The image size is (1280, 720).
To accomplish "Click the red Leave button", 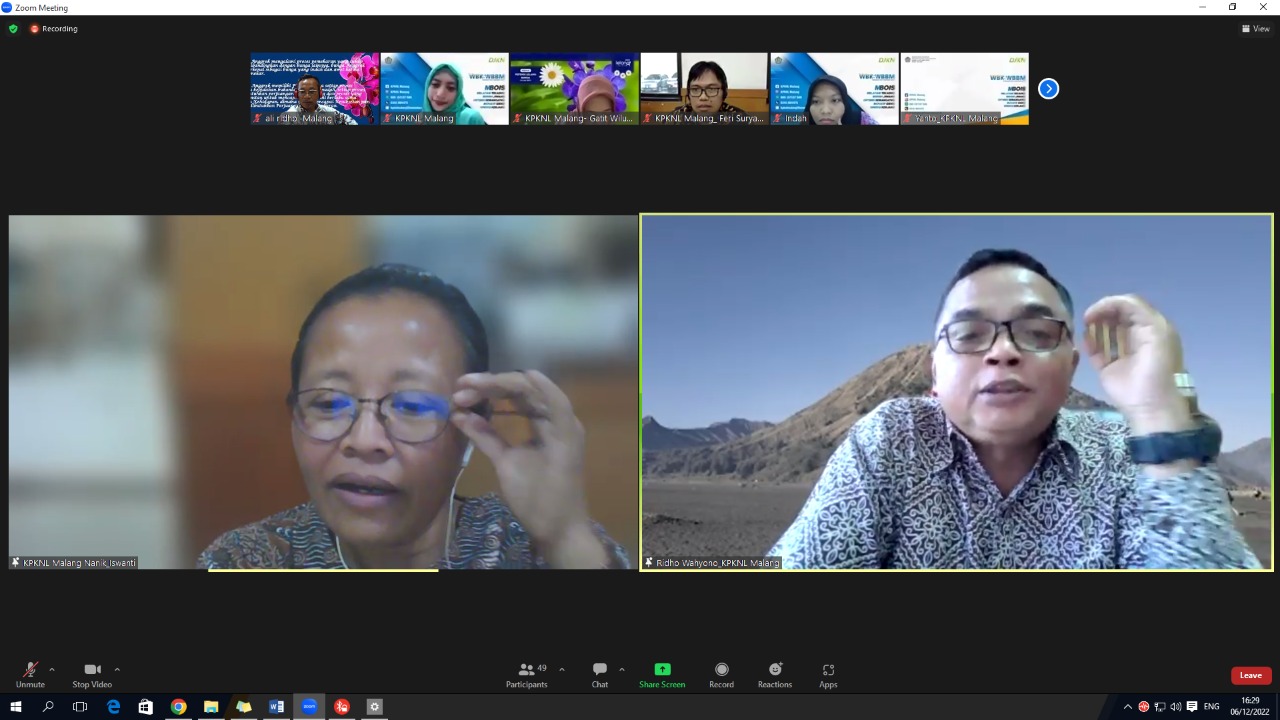I will 1250,675.
